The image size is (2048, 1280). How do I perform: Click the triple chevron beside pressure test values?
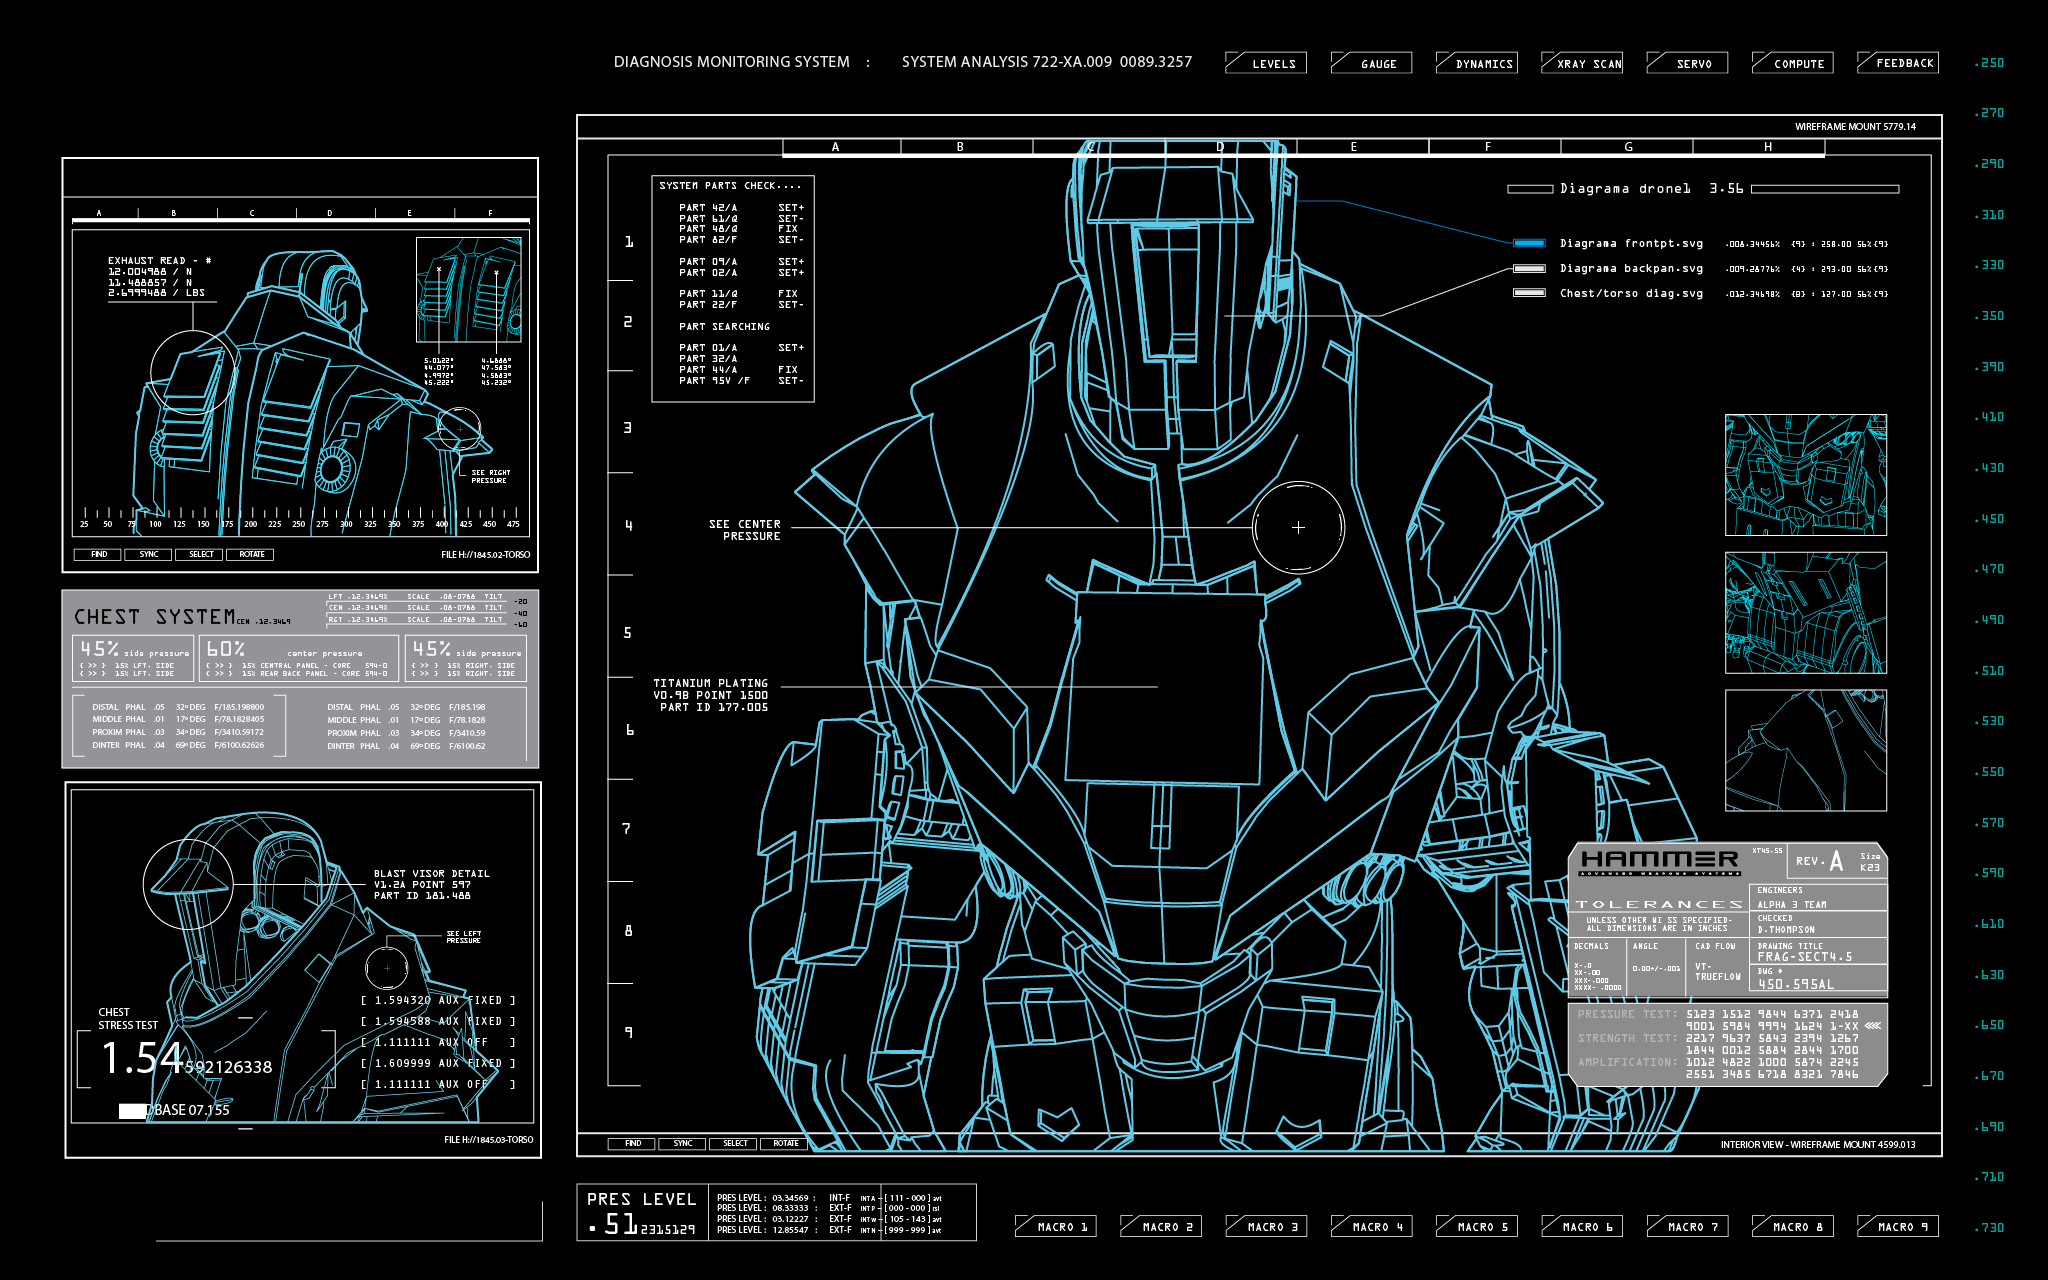(1872, 1026)
